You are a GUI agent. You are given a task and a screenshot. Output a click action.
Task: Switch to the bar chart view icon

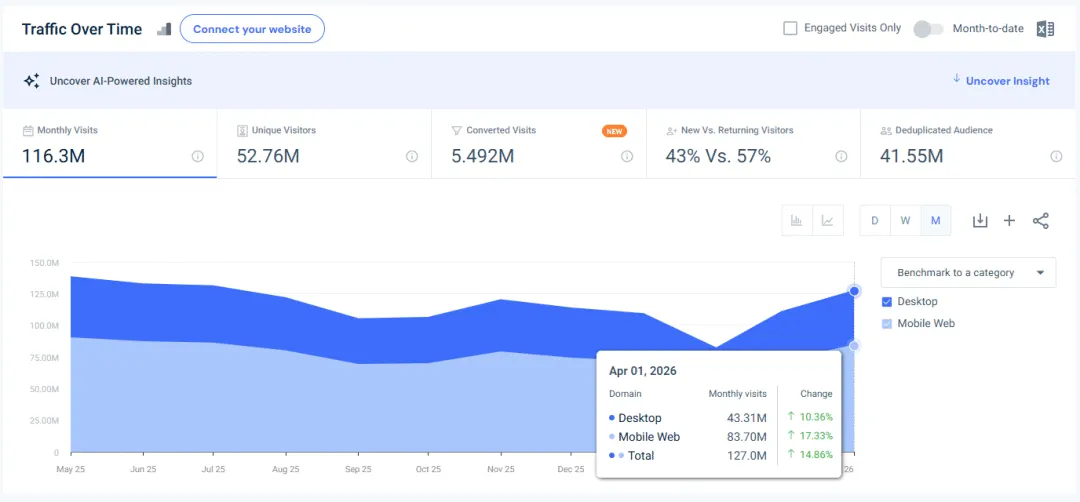click(x=798, y=221)
